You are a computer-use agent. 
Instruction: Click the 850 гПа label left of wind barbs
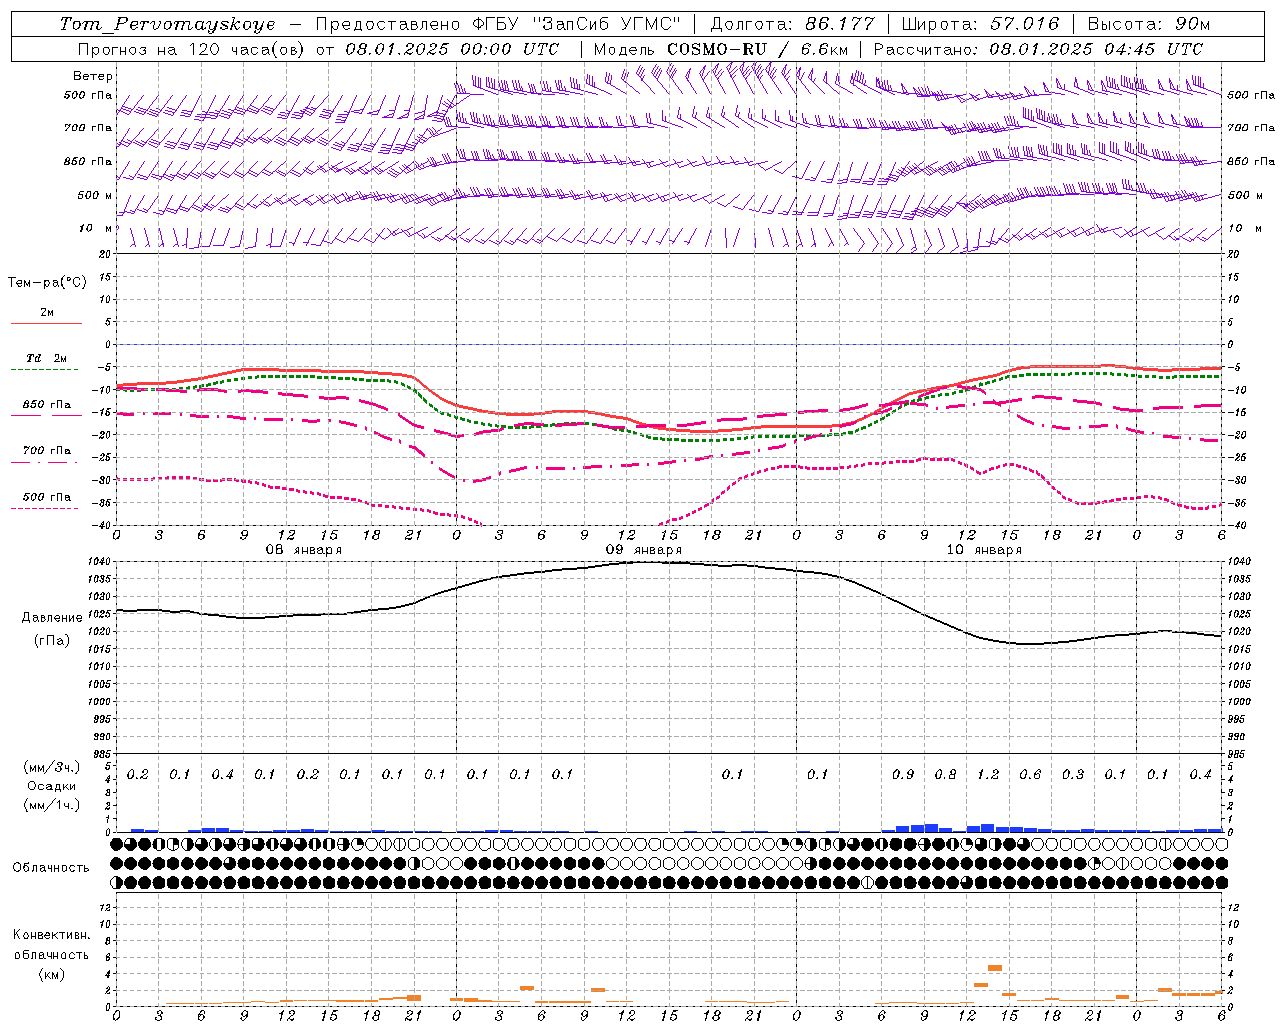pyautogui.click(x=88, y=161)
